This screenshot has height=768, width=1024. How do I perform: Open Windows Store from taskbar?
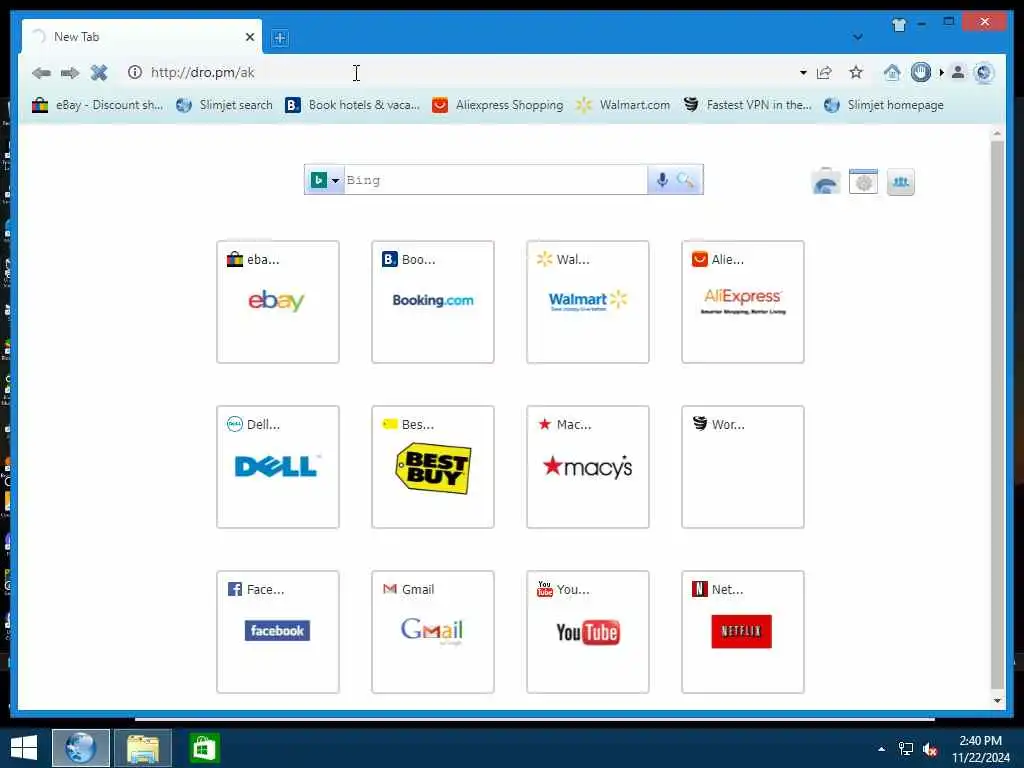click(204, 748)
